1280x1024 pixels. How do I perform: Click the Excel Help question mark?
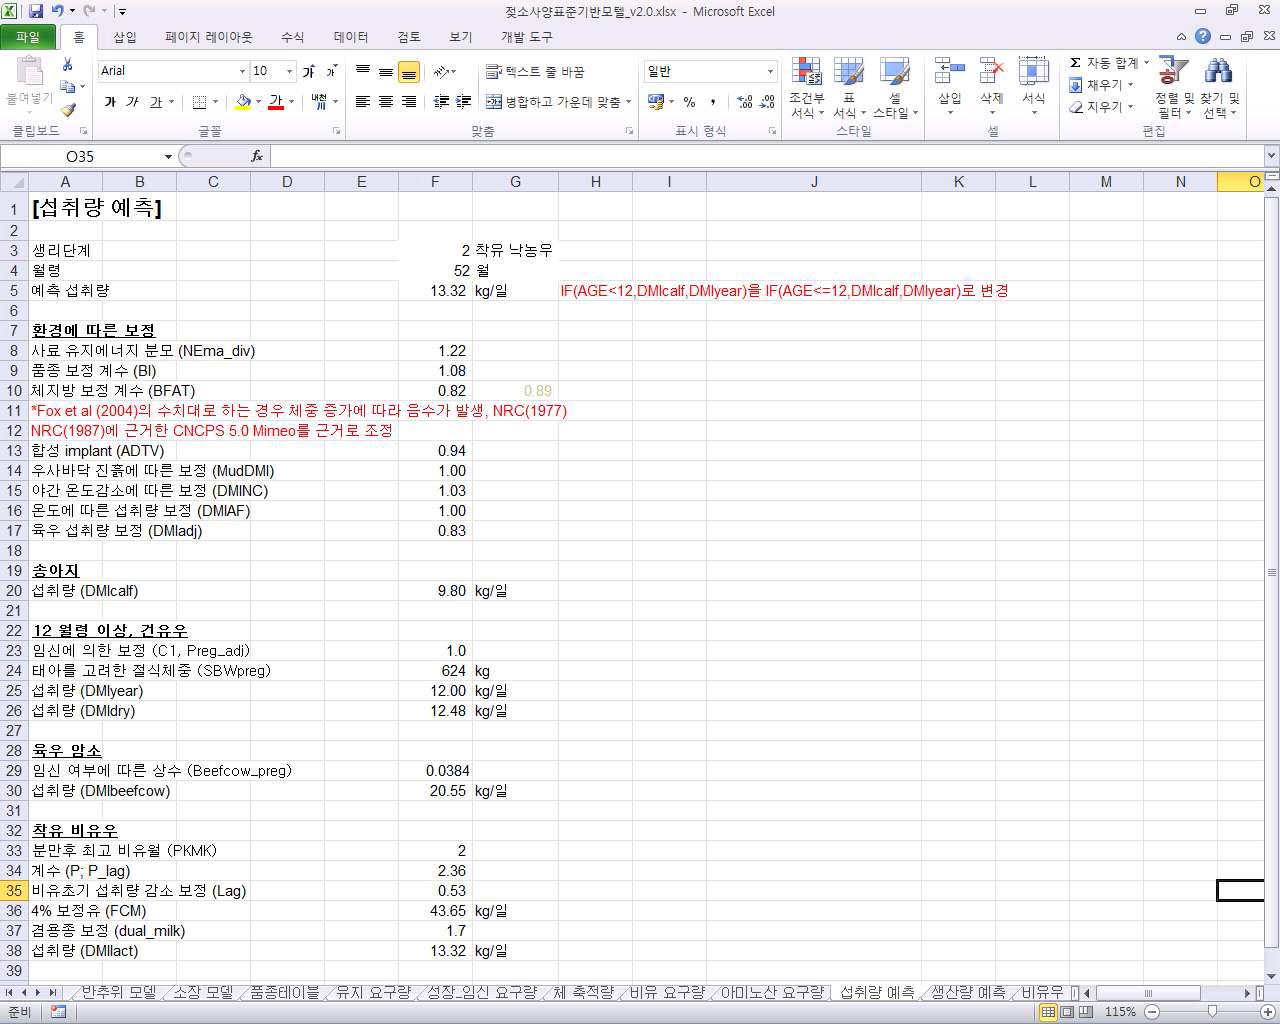tap(1203, 36)
